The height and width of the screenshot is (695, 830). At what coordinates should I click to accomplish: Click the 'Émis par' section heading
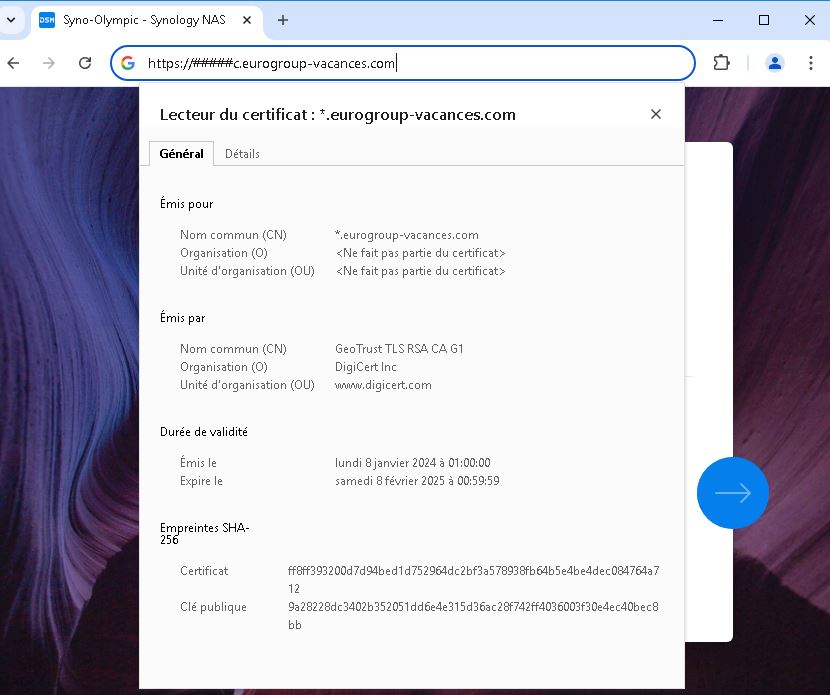pyautogui.click(x=182, y=318)
